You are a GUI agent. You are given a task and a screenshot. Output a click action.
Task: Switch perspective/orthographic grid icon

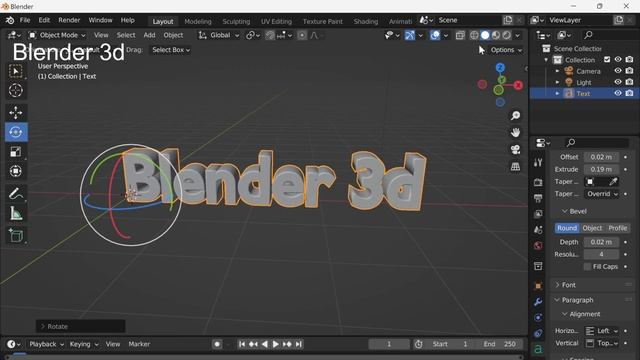[516, 167]
